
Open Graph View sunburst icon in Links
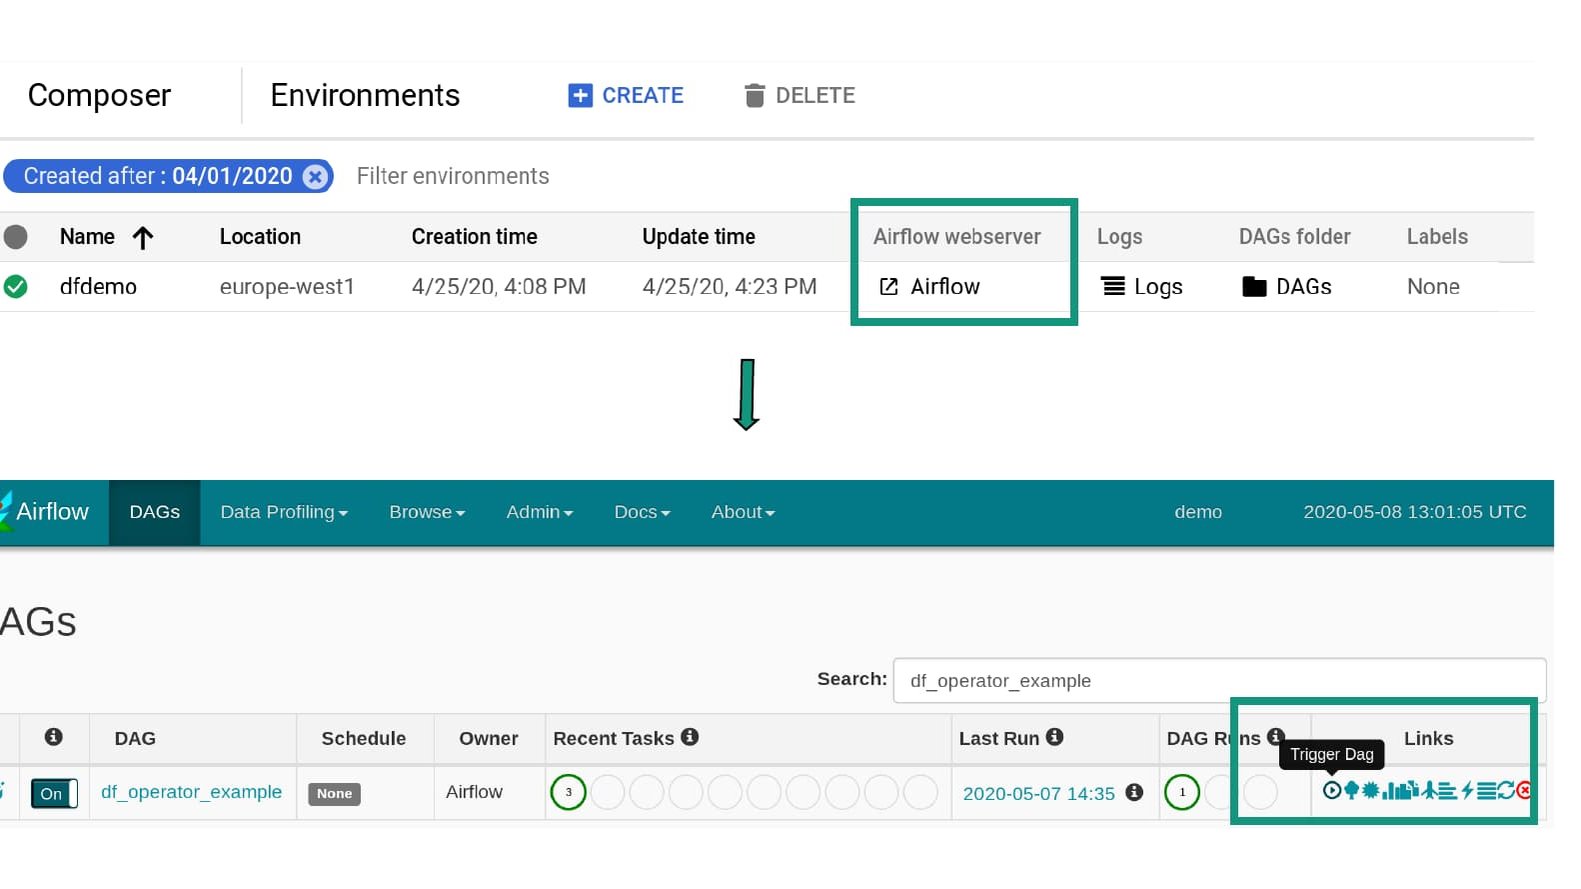point(1370,790)
